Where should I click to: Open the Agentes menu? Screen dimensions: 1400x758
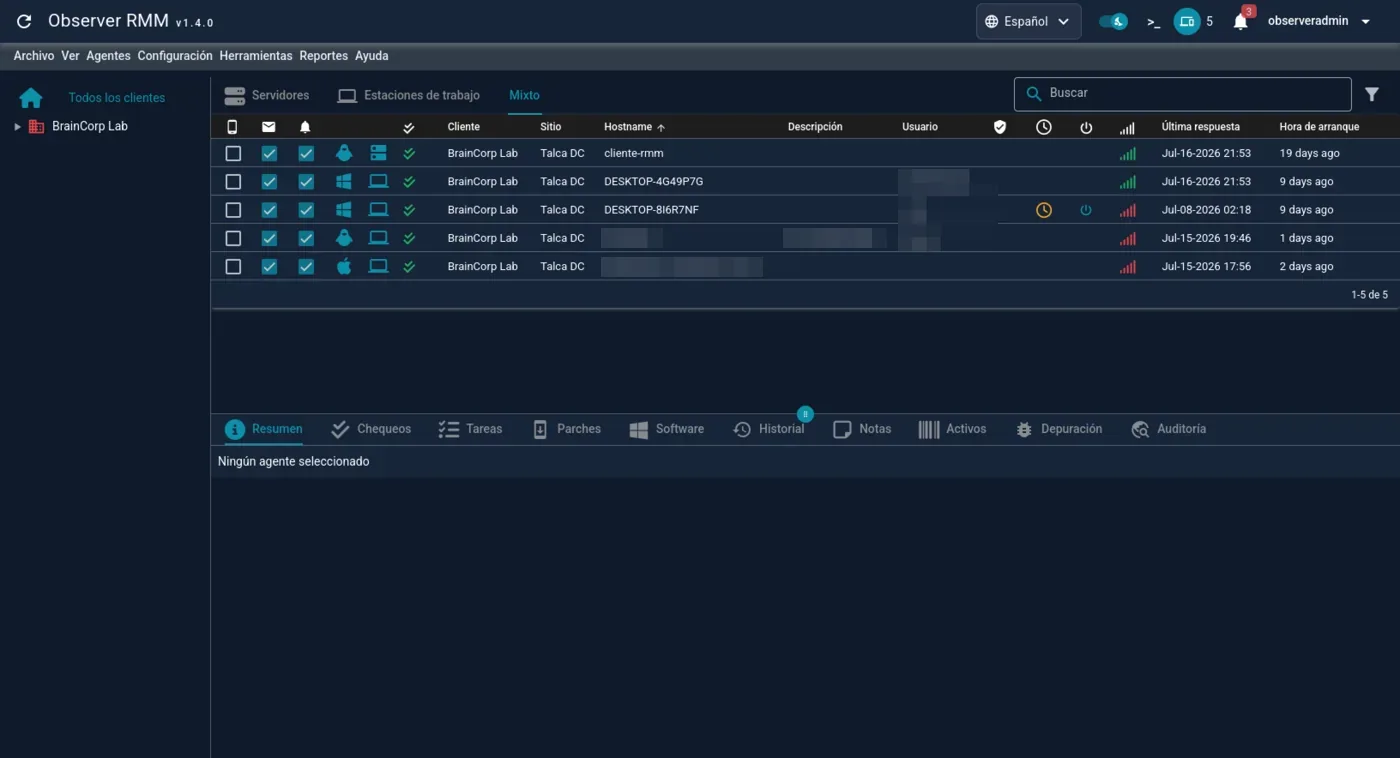click(108, 56)
